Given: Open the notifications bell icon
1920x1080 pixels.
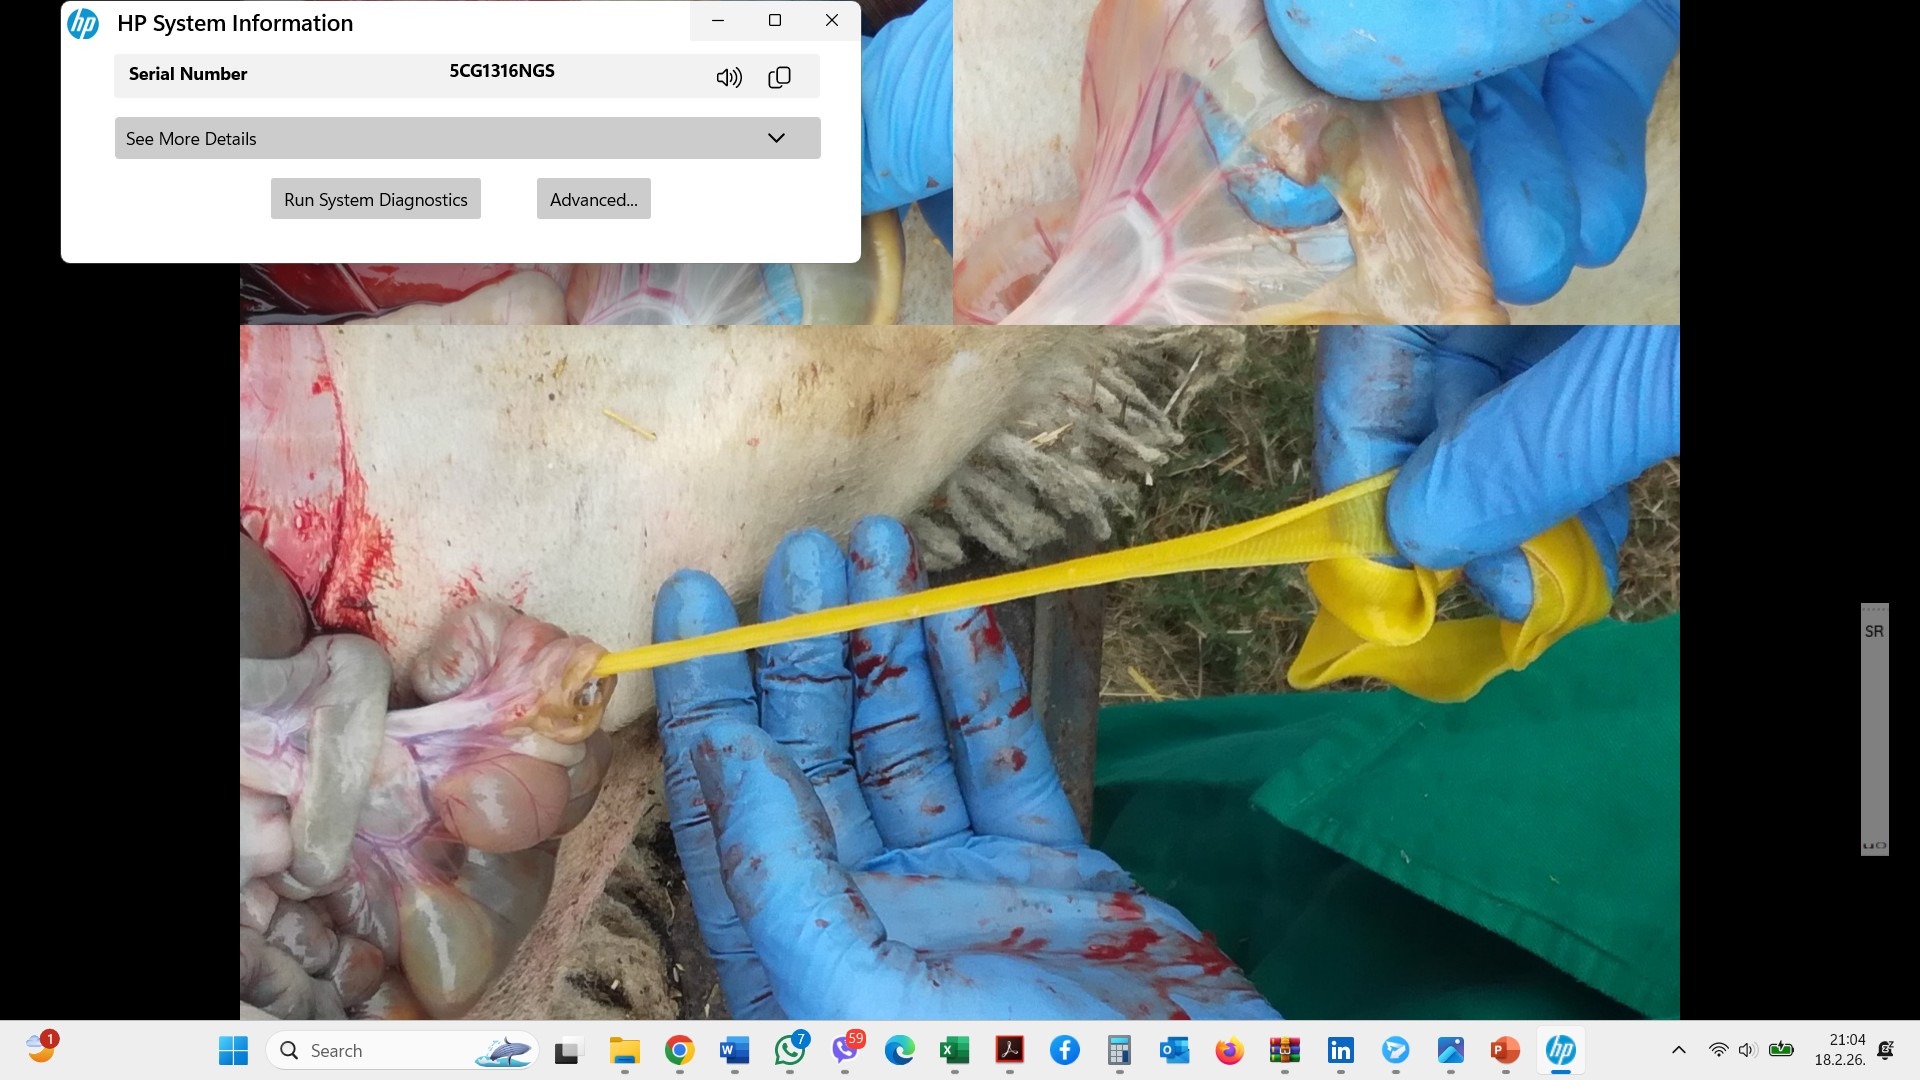Looking at the screenshot, I should [x=1885, y=1050].
